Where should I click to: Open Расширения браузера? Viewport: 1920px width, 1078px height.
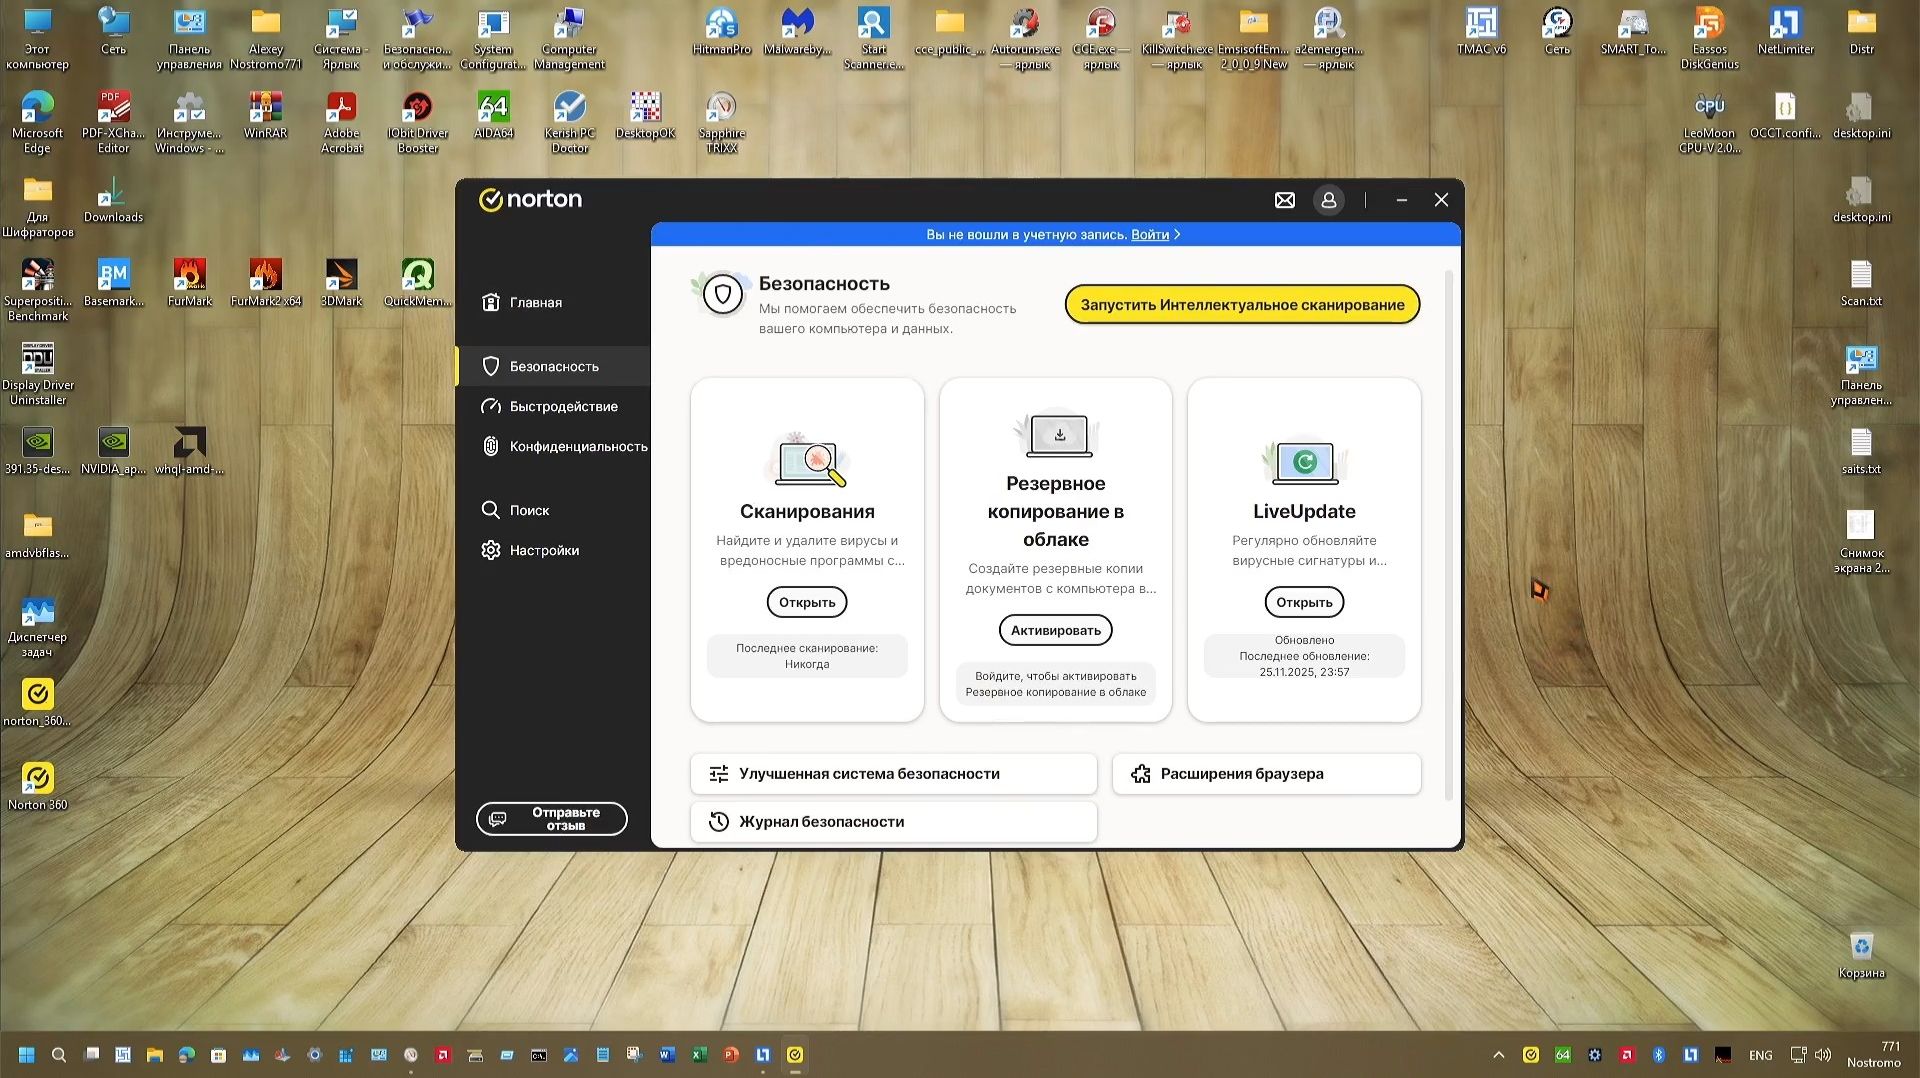[1266, 774]
